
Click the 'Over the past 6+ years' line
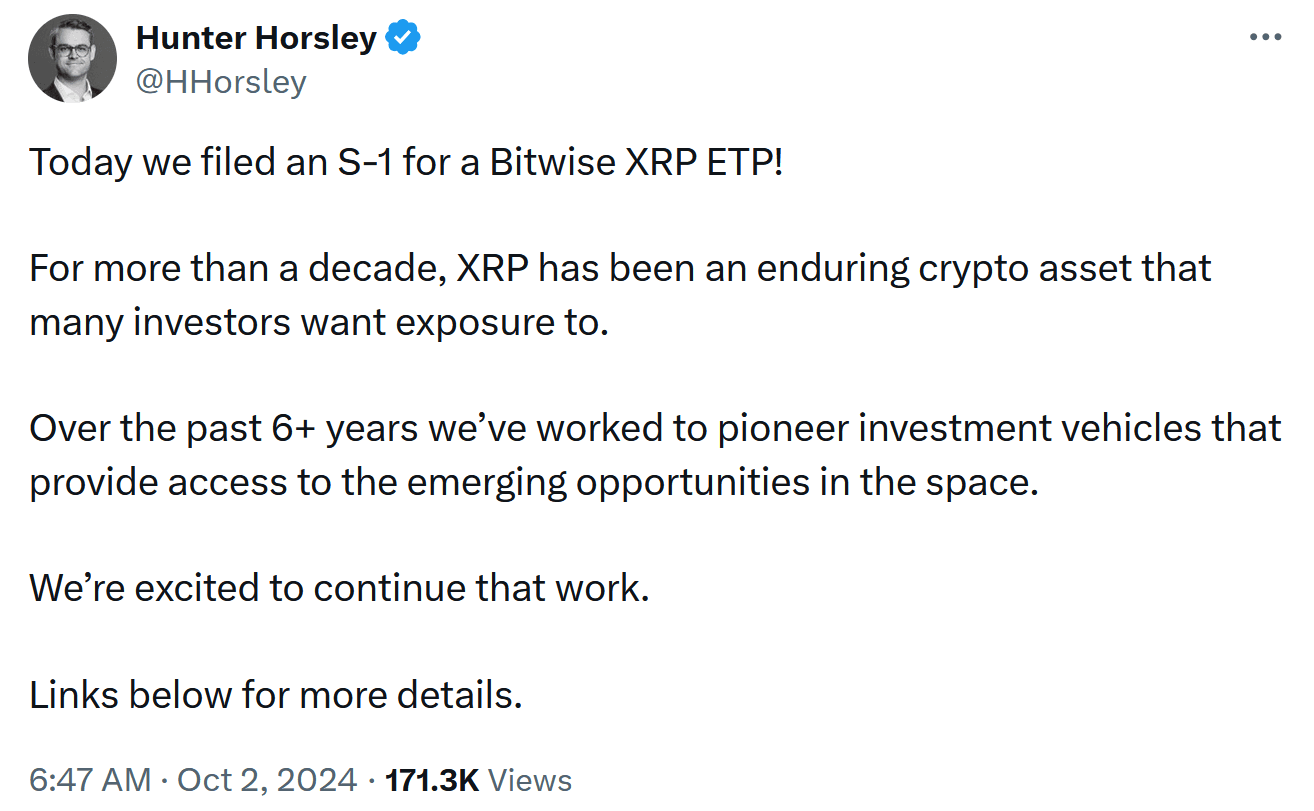click(x=655, y=428)
